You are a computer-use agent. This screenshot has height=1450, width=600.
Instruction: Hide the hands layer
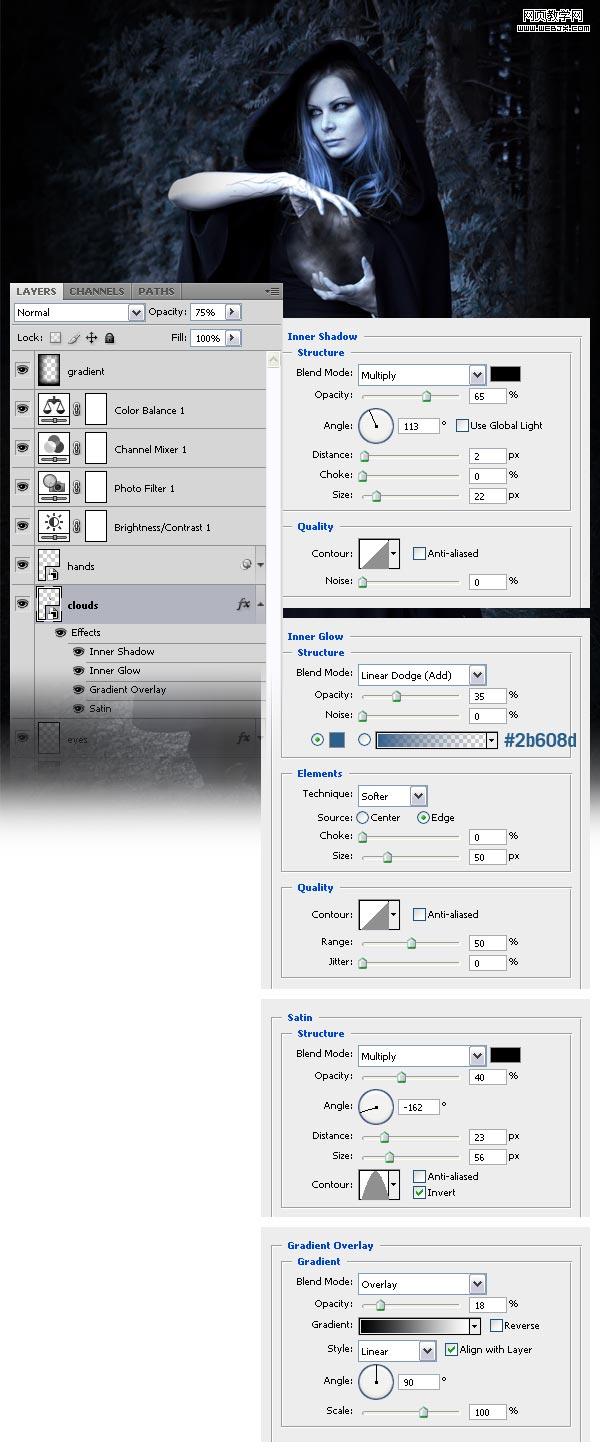coord(22,565)
